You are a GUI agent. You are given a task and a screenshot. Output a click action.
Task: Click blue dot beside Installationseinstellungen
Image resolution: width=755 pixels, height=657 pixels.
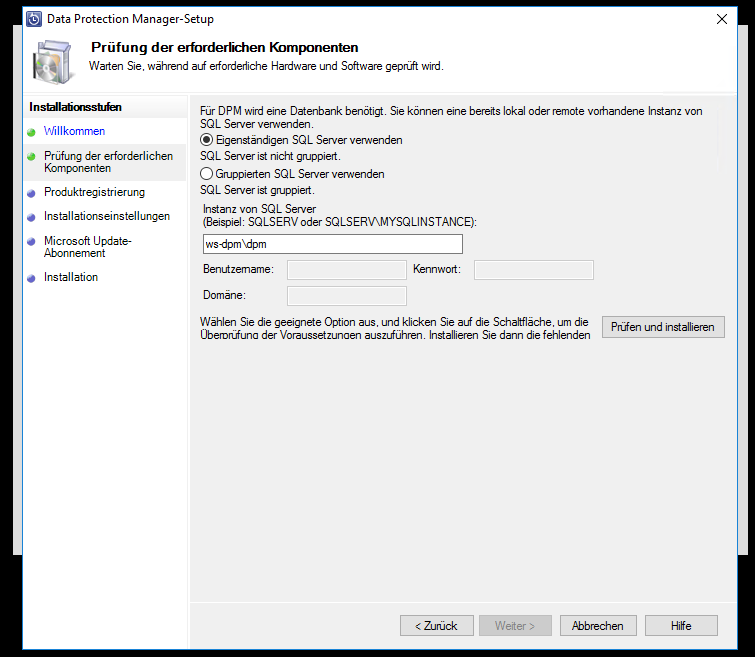(31, 217)
